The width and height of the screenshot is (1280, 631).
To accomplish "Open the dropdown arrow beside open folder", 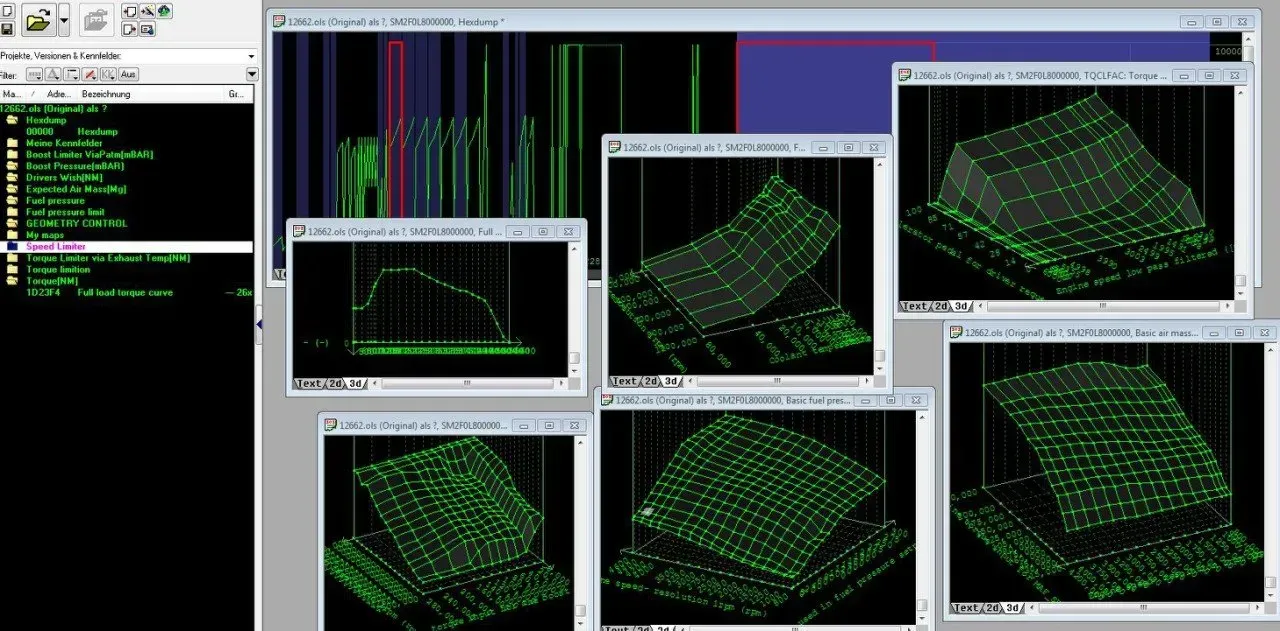I will [x=64, y=20].
